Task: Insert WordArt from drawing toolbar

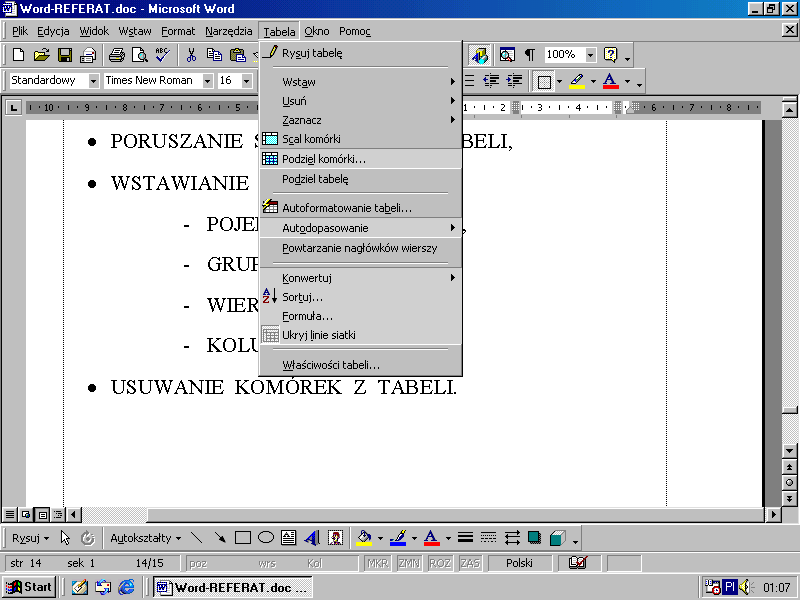Action: 312,538
